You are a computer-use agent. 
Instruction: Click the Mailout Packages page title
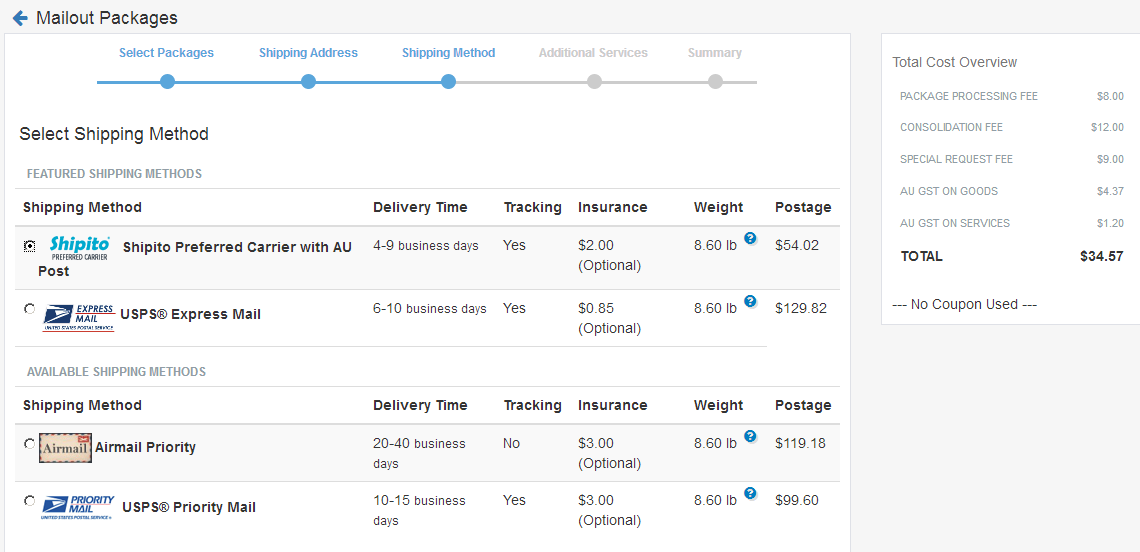[x=107, y=17]
